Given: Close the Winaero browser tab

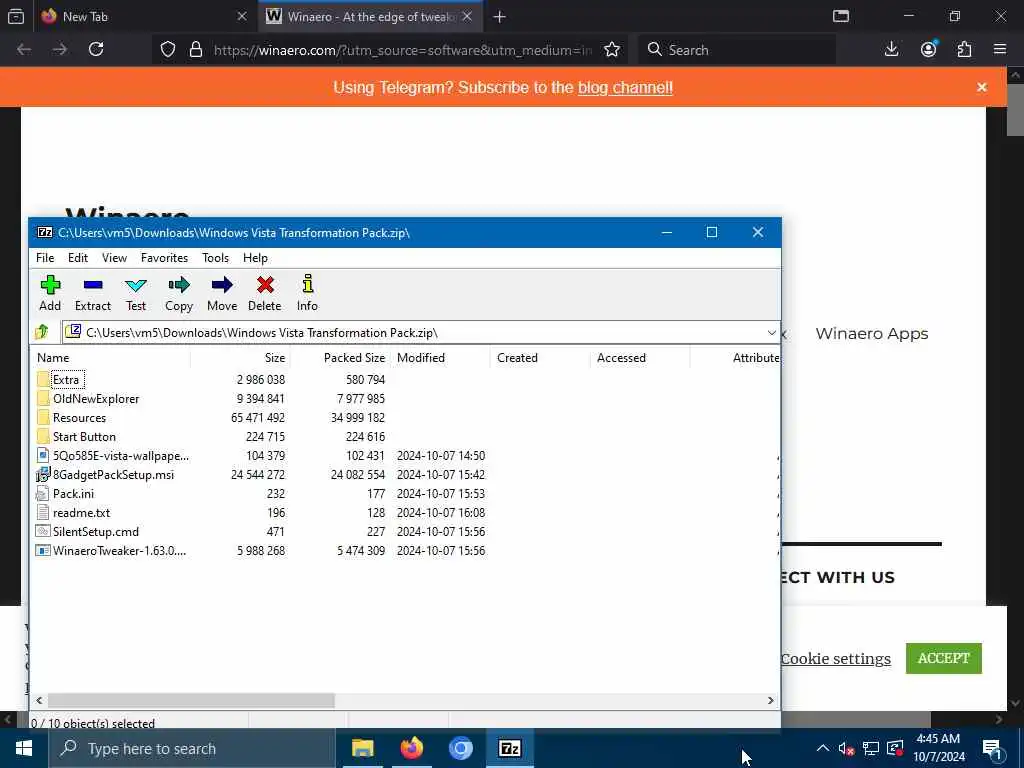Looking at the screenshot, I should pyautogui.click(x=467, y=16).
